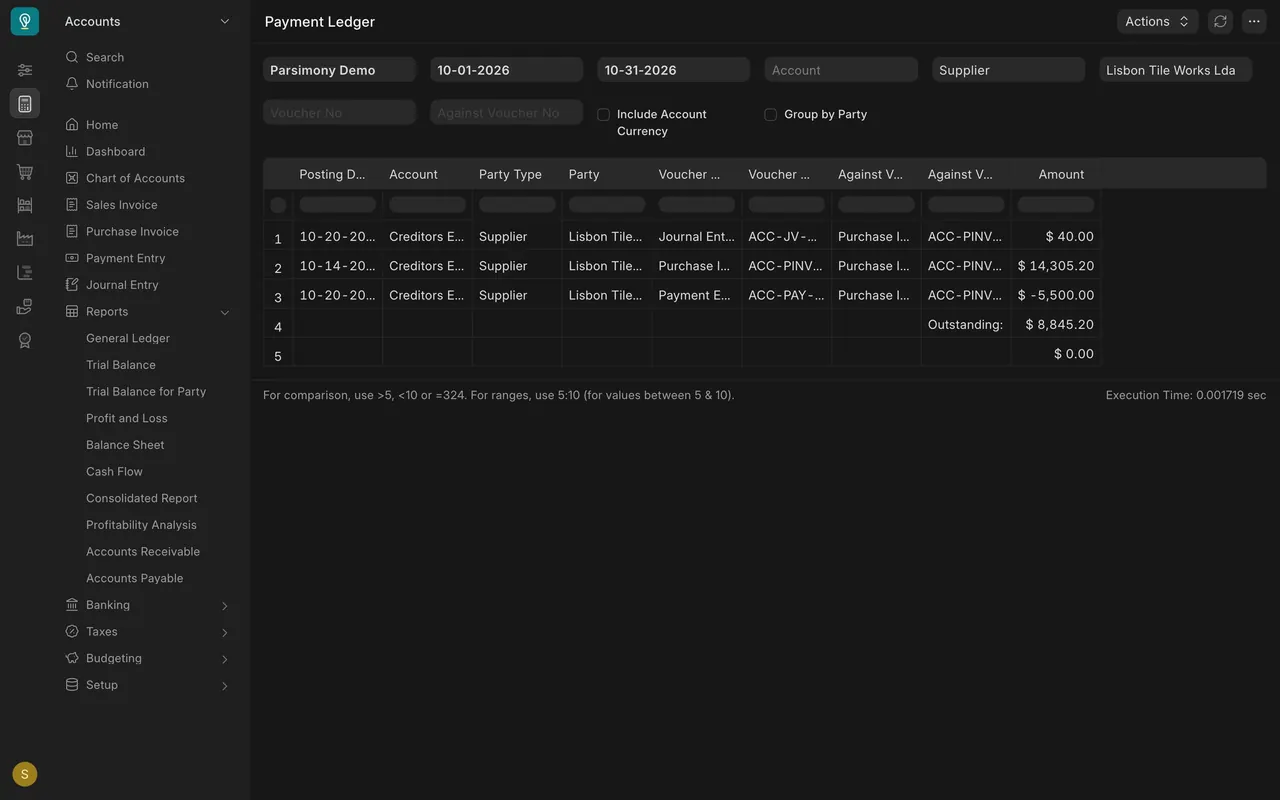Select the $ 14,305.20 amount cell
This screenshot has width=1280, height=800.
(1056, 266)
